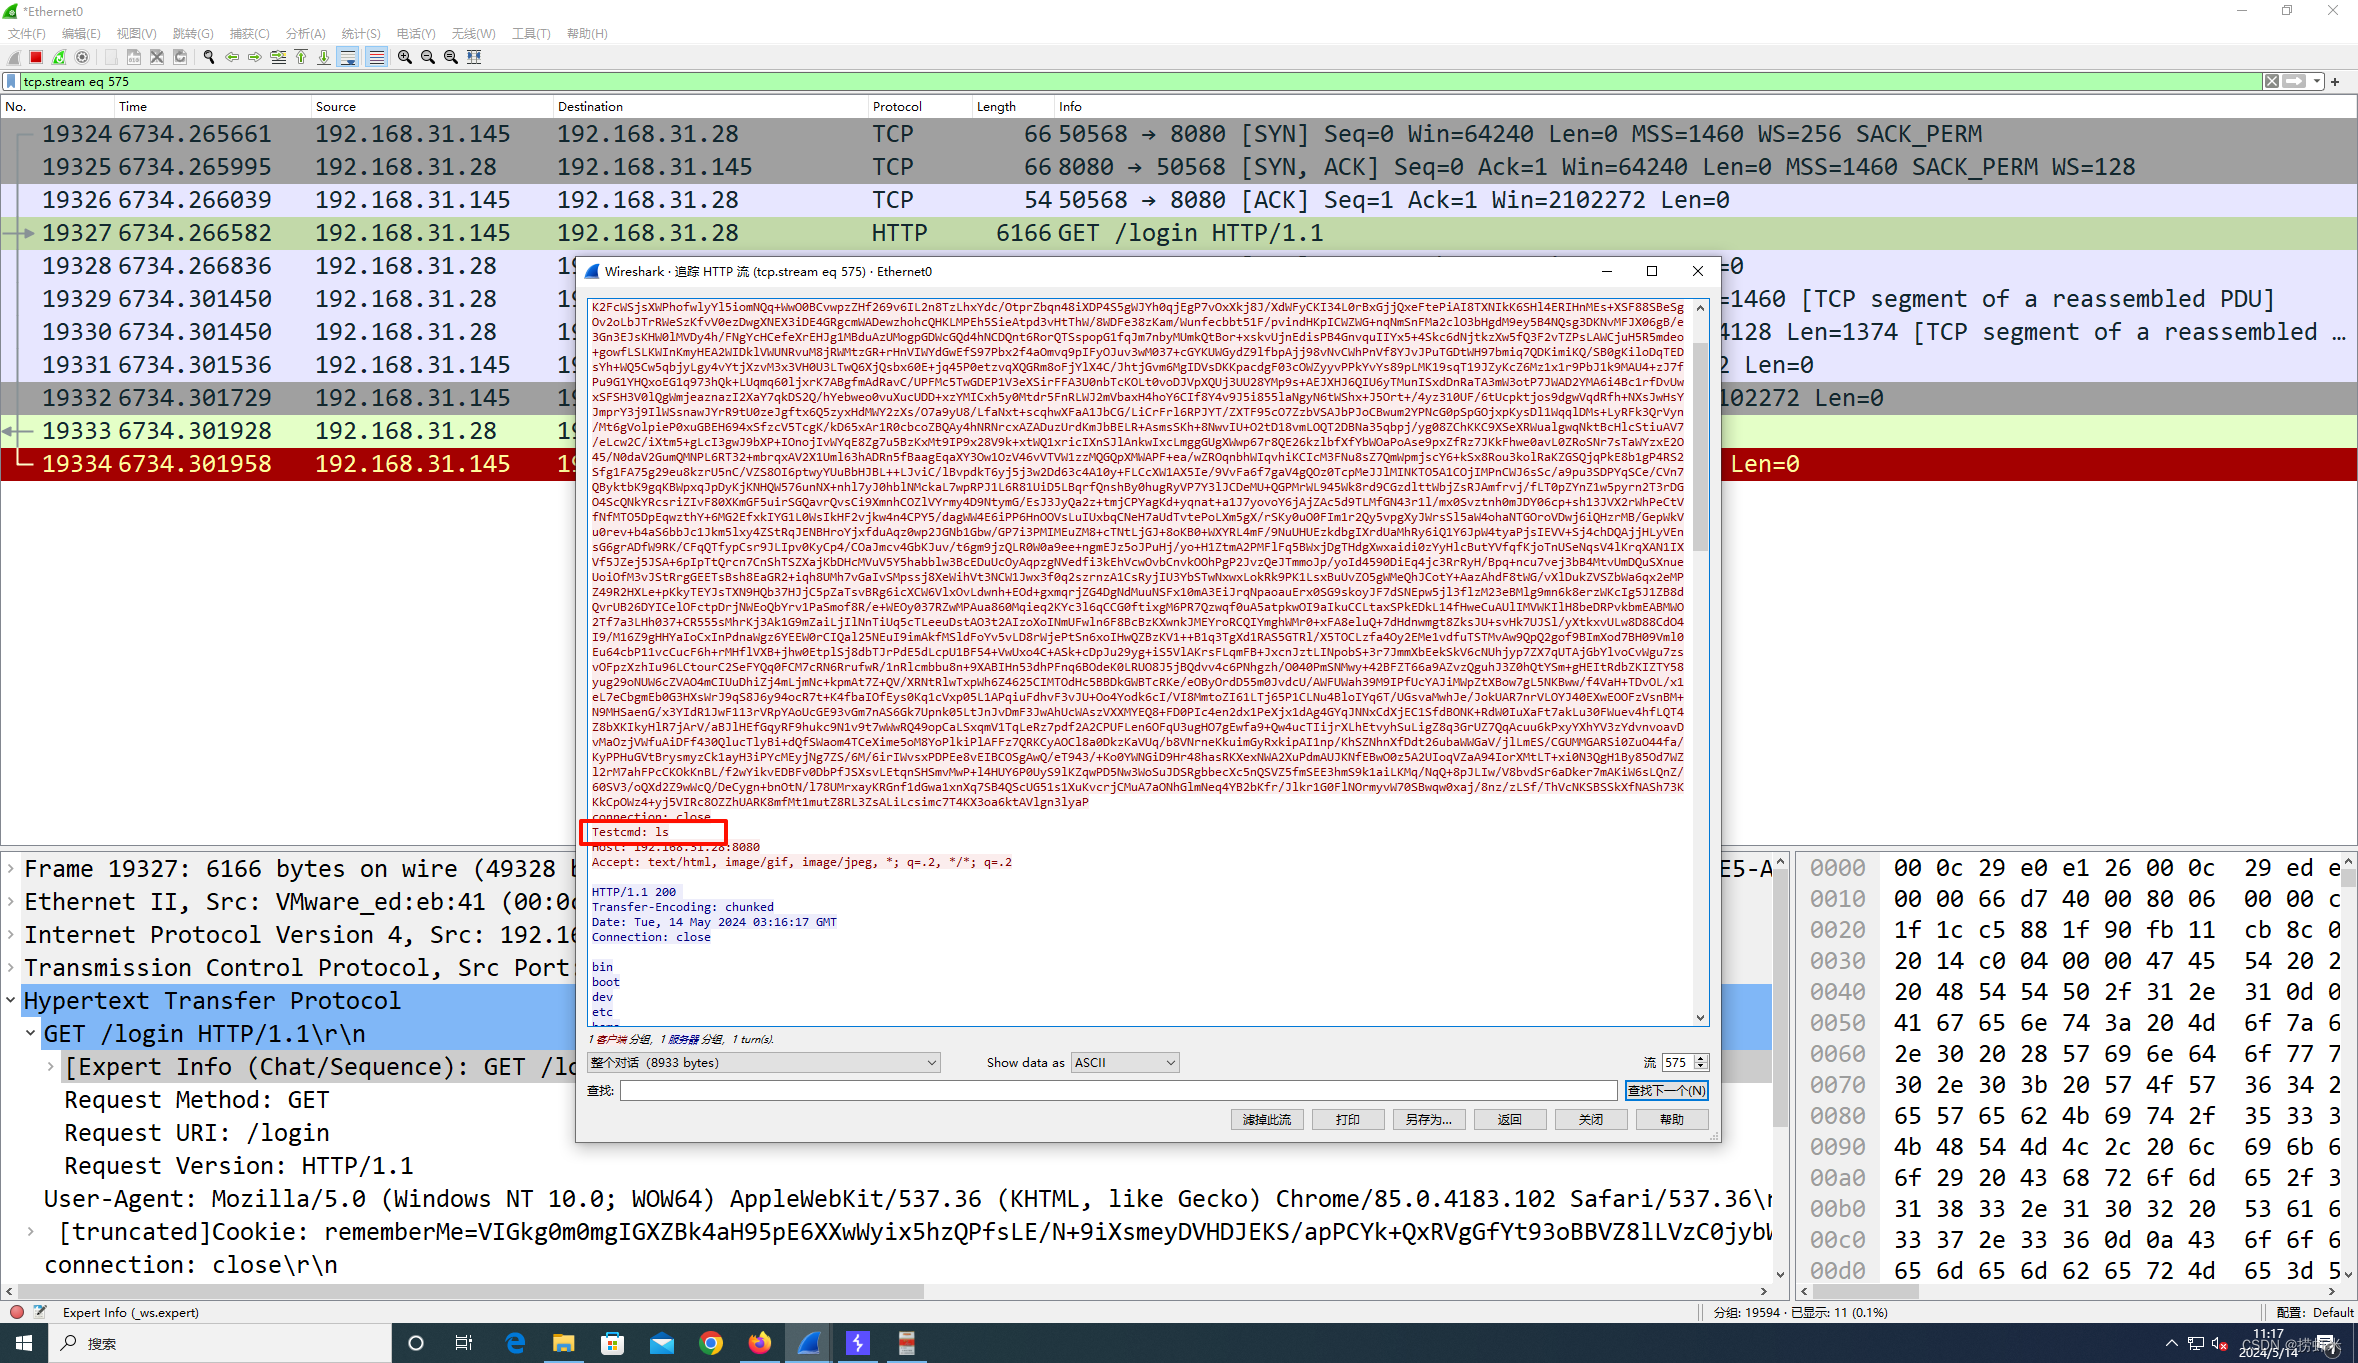Click the 滤掉此流 button
The height and width of the screenshot is (1363, 2358).
[1267, 1119]
